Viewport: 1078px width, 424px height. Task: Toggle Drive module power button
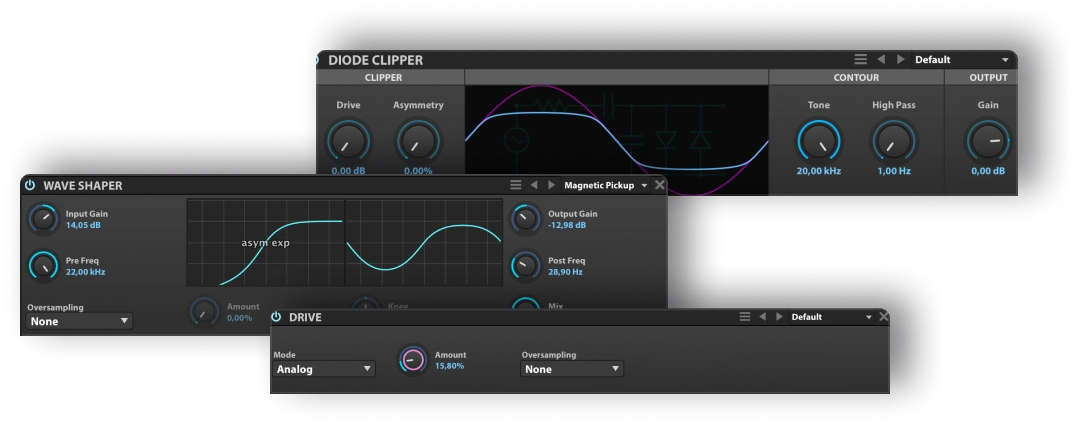coord(276,317)
